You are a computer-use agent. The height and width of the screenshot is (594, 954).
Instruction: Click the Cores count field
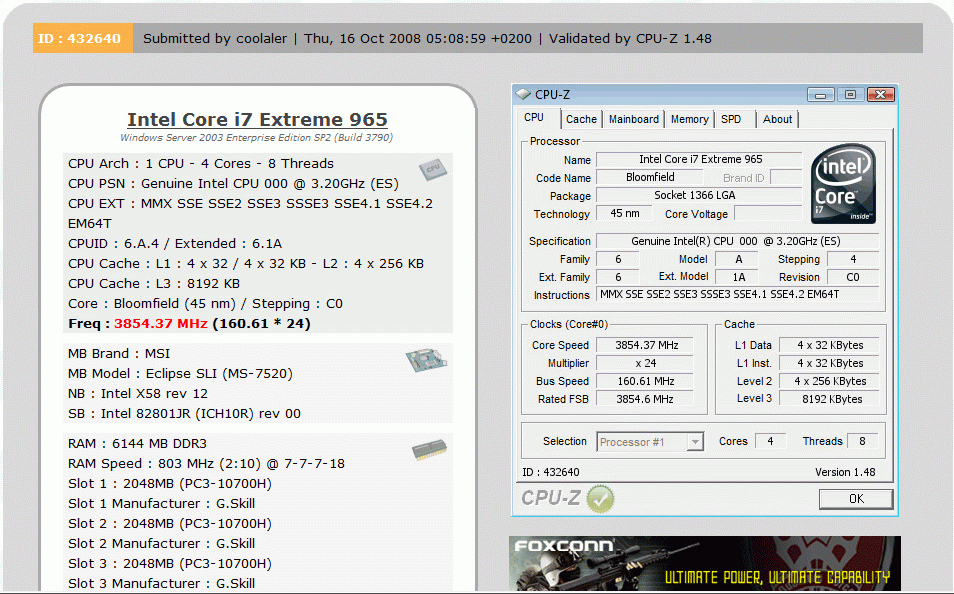click(770, 441)
